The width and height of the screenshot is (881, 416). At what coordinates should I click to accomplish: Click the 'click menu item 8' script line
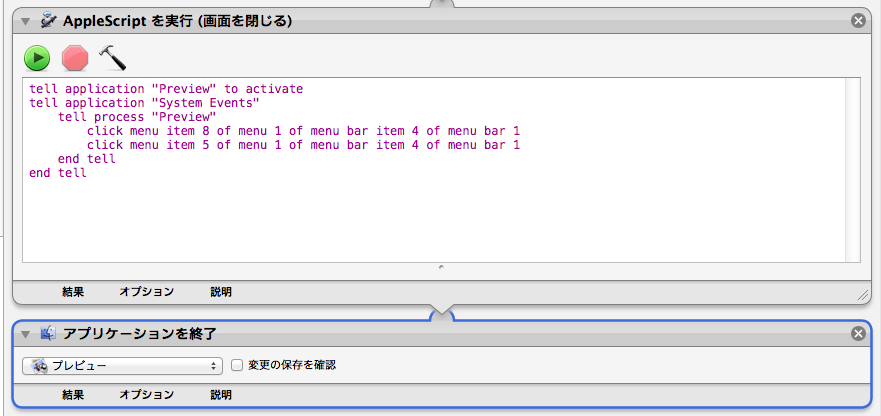pos(303,131)
